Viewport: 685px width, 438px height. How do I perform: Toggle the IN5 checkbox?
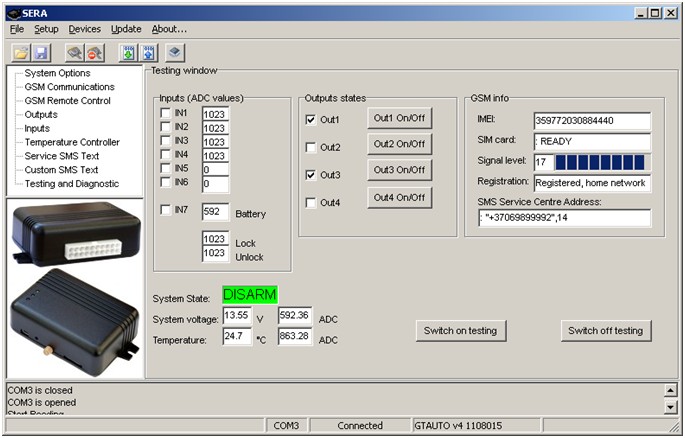pyautogui.click(x=165, y=168)
